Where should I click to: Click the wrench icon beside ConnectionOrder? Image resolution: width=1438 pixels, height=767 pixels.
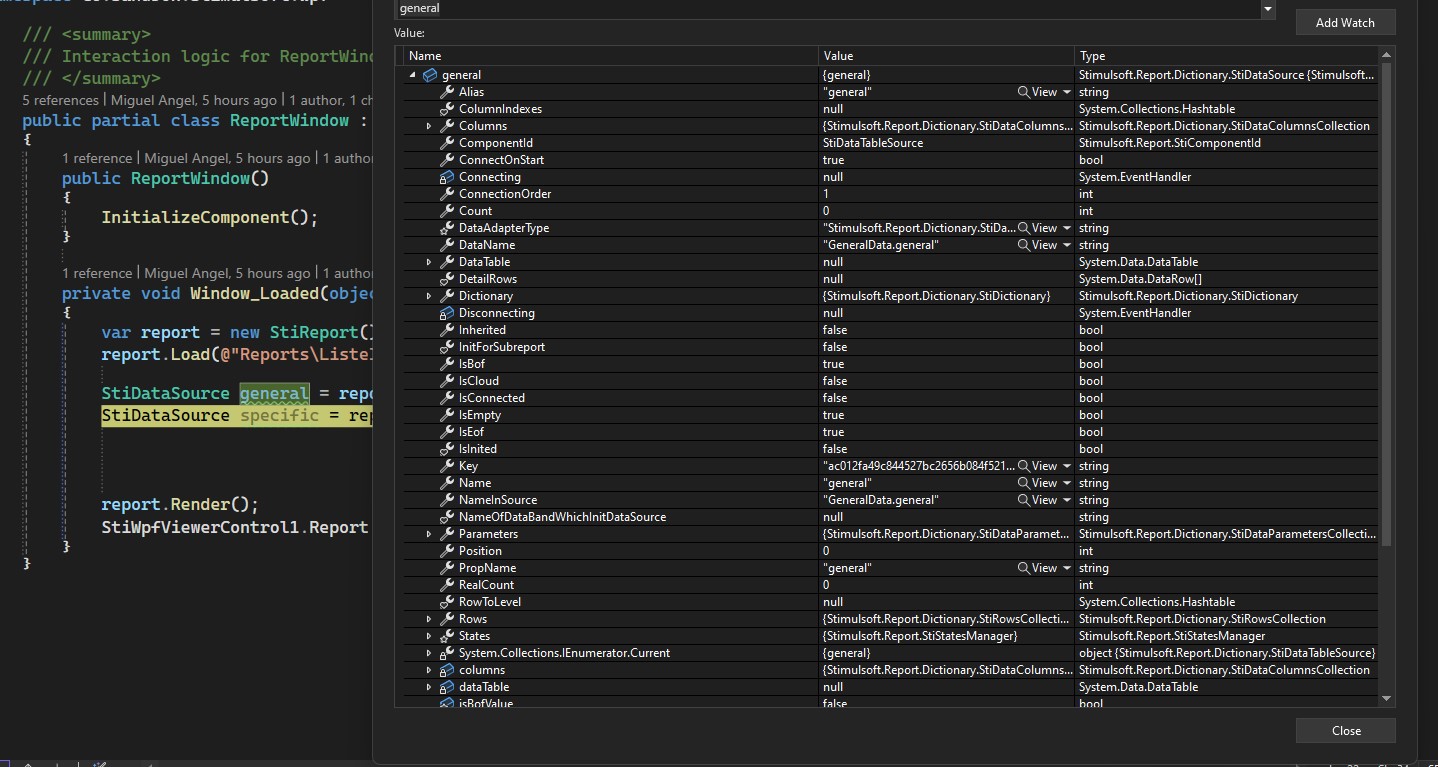coord(447,194)
